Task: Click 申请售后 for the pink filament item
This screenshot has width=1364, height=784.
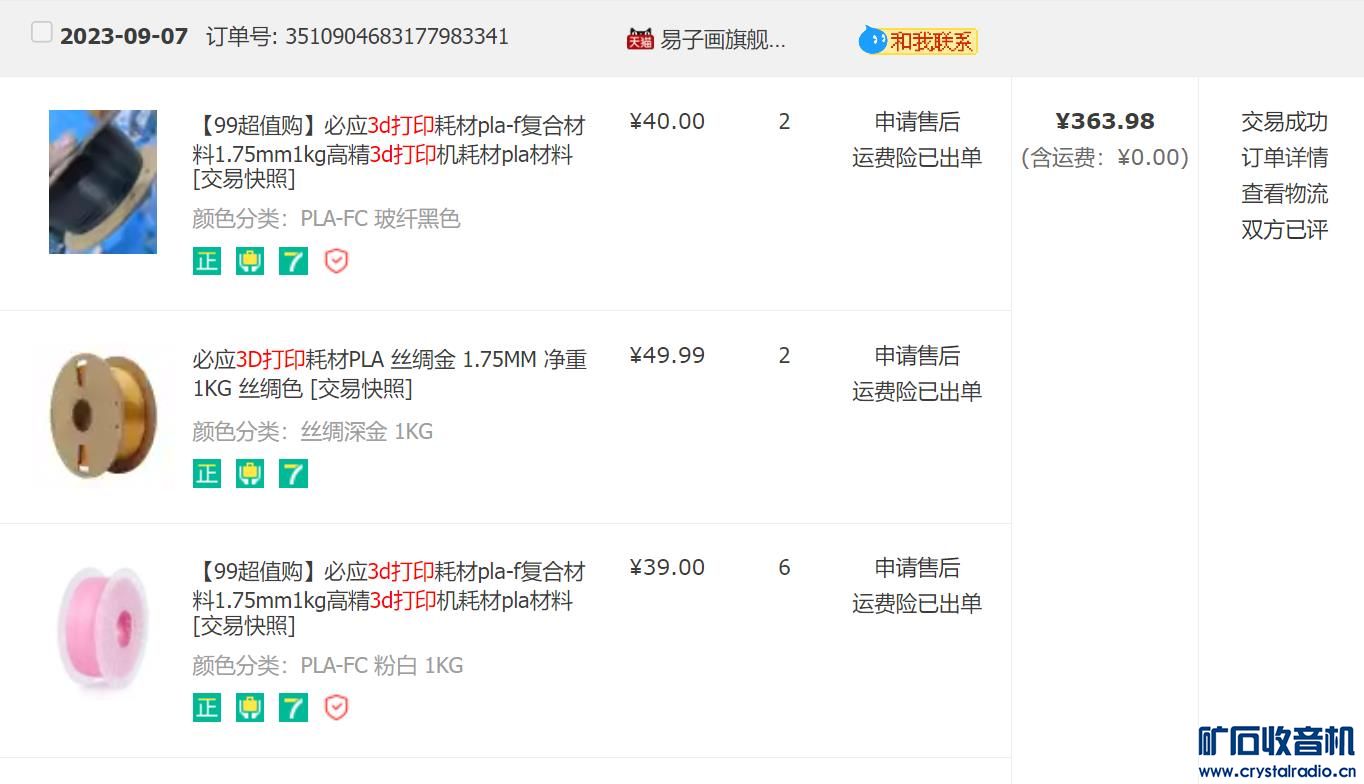Action: click(x=917, y=568)
